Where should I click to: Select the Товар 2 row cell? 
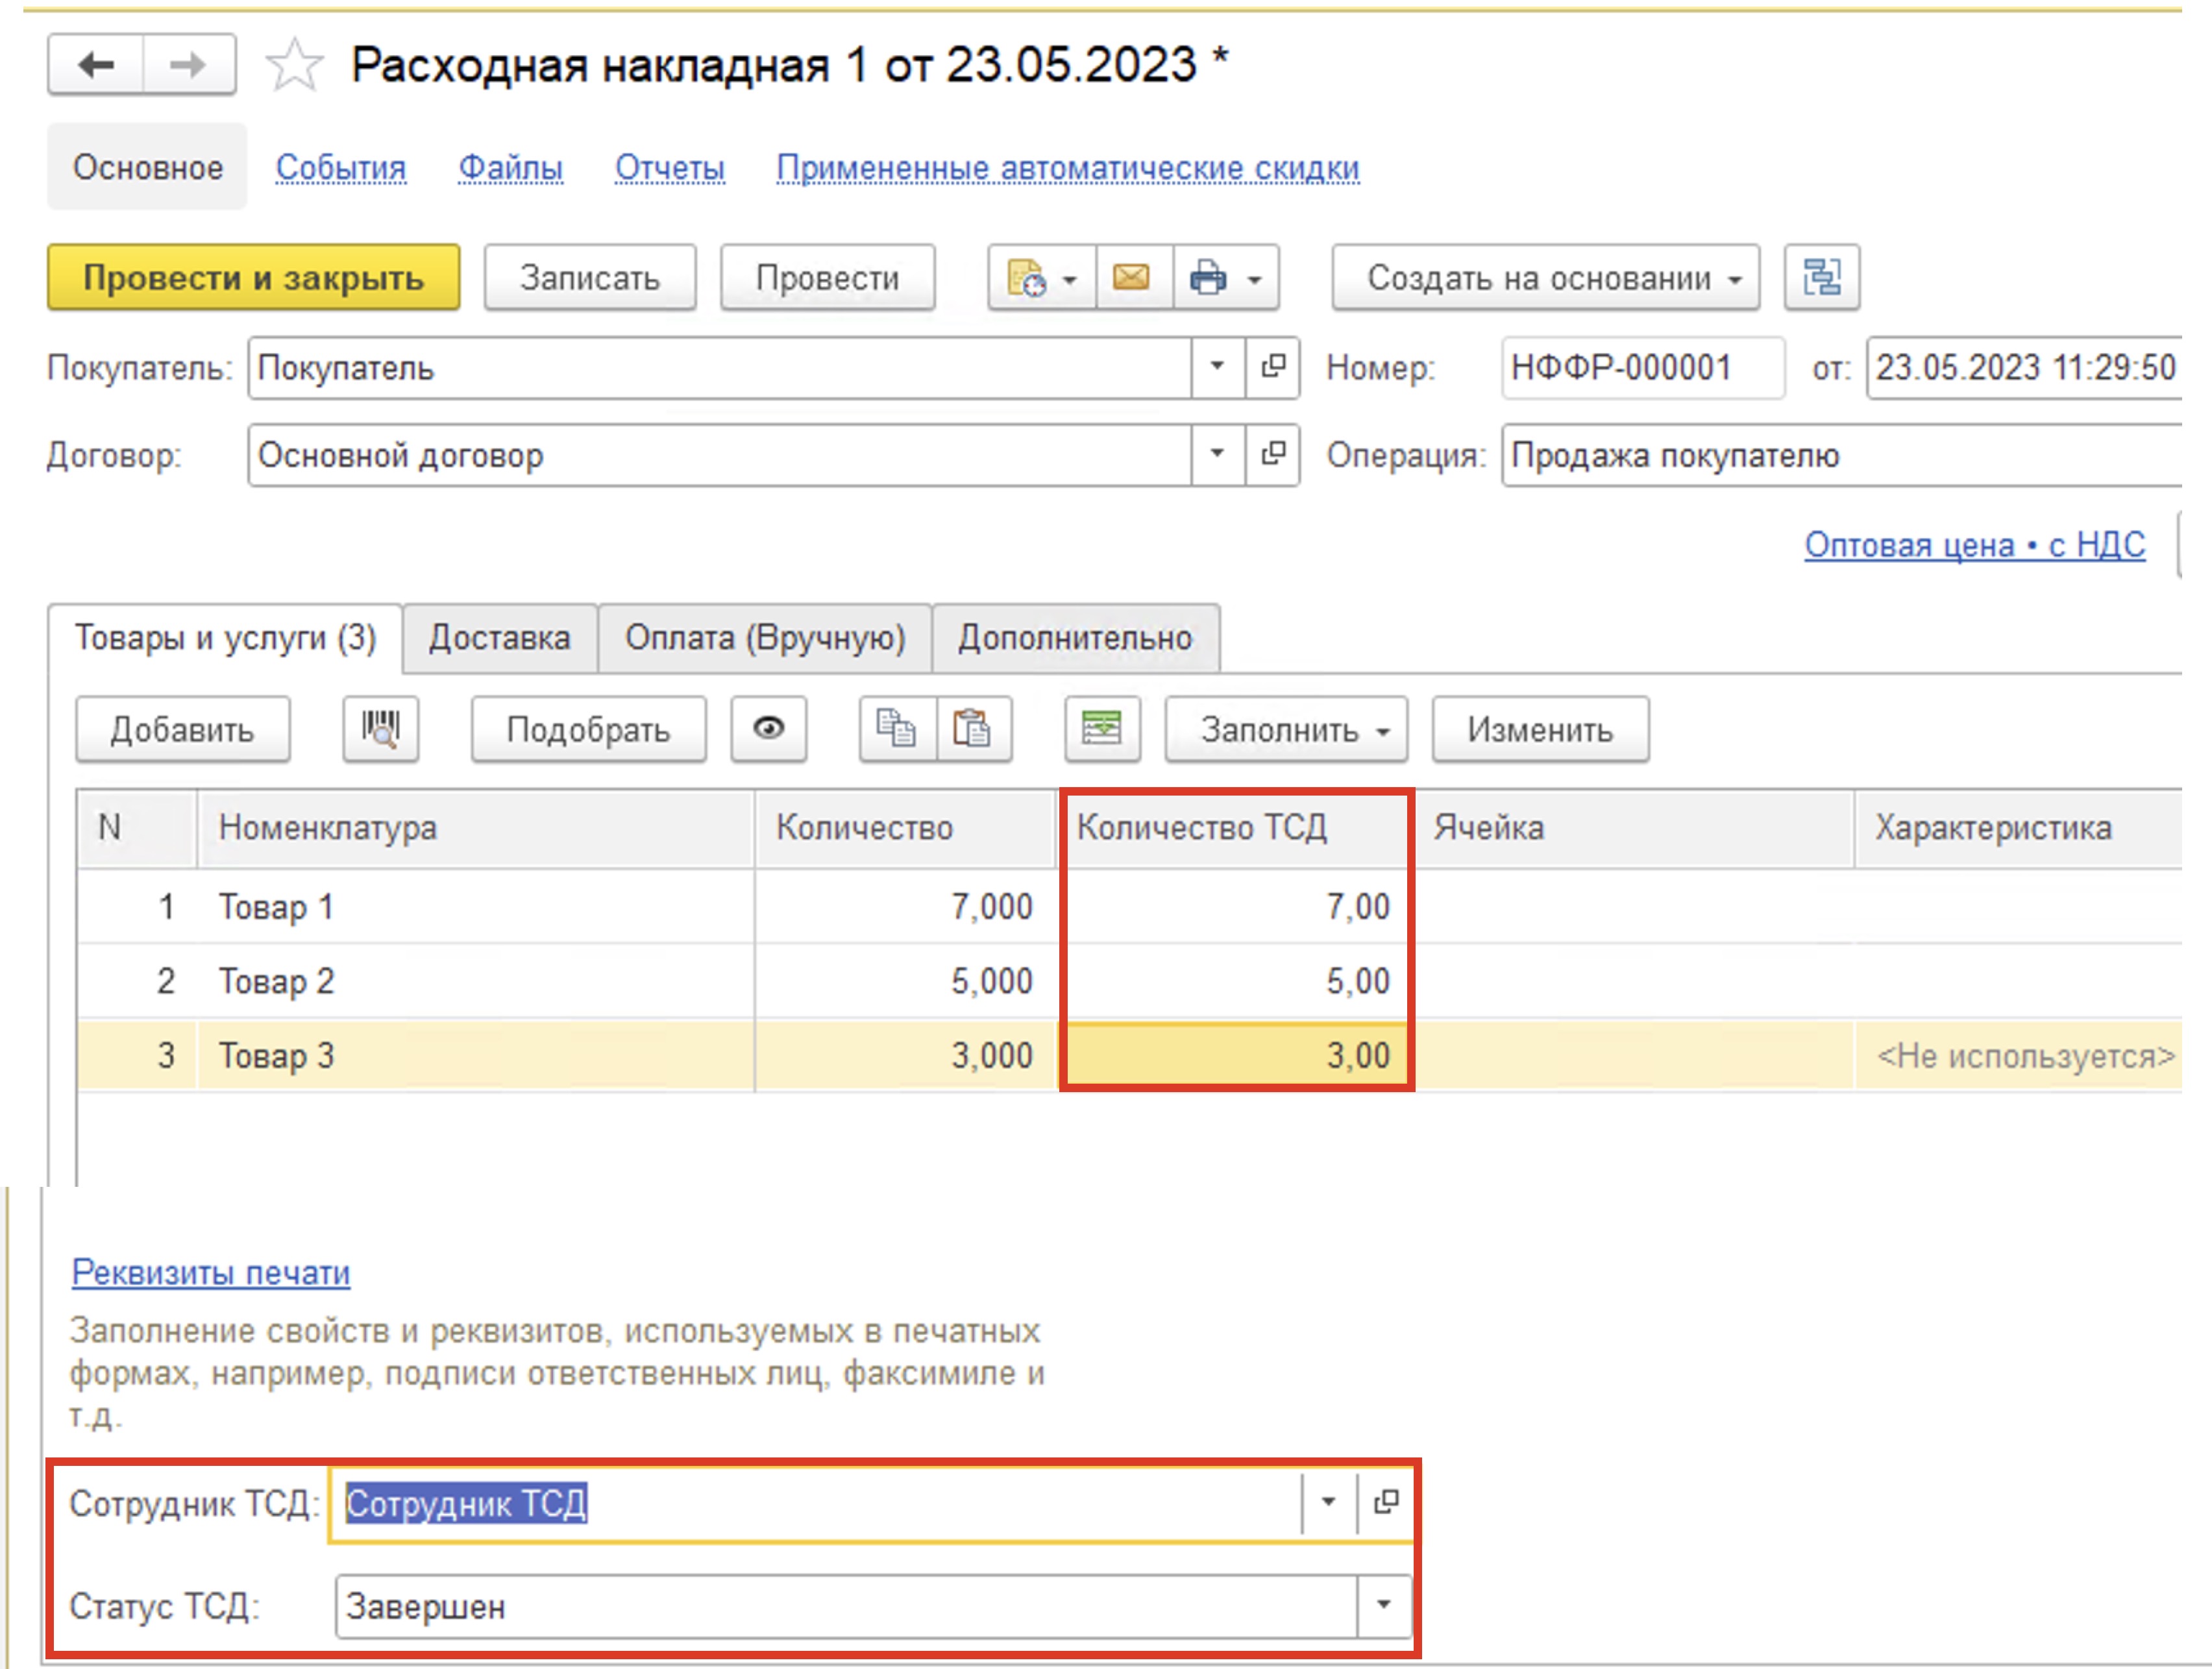coord(476,981)
